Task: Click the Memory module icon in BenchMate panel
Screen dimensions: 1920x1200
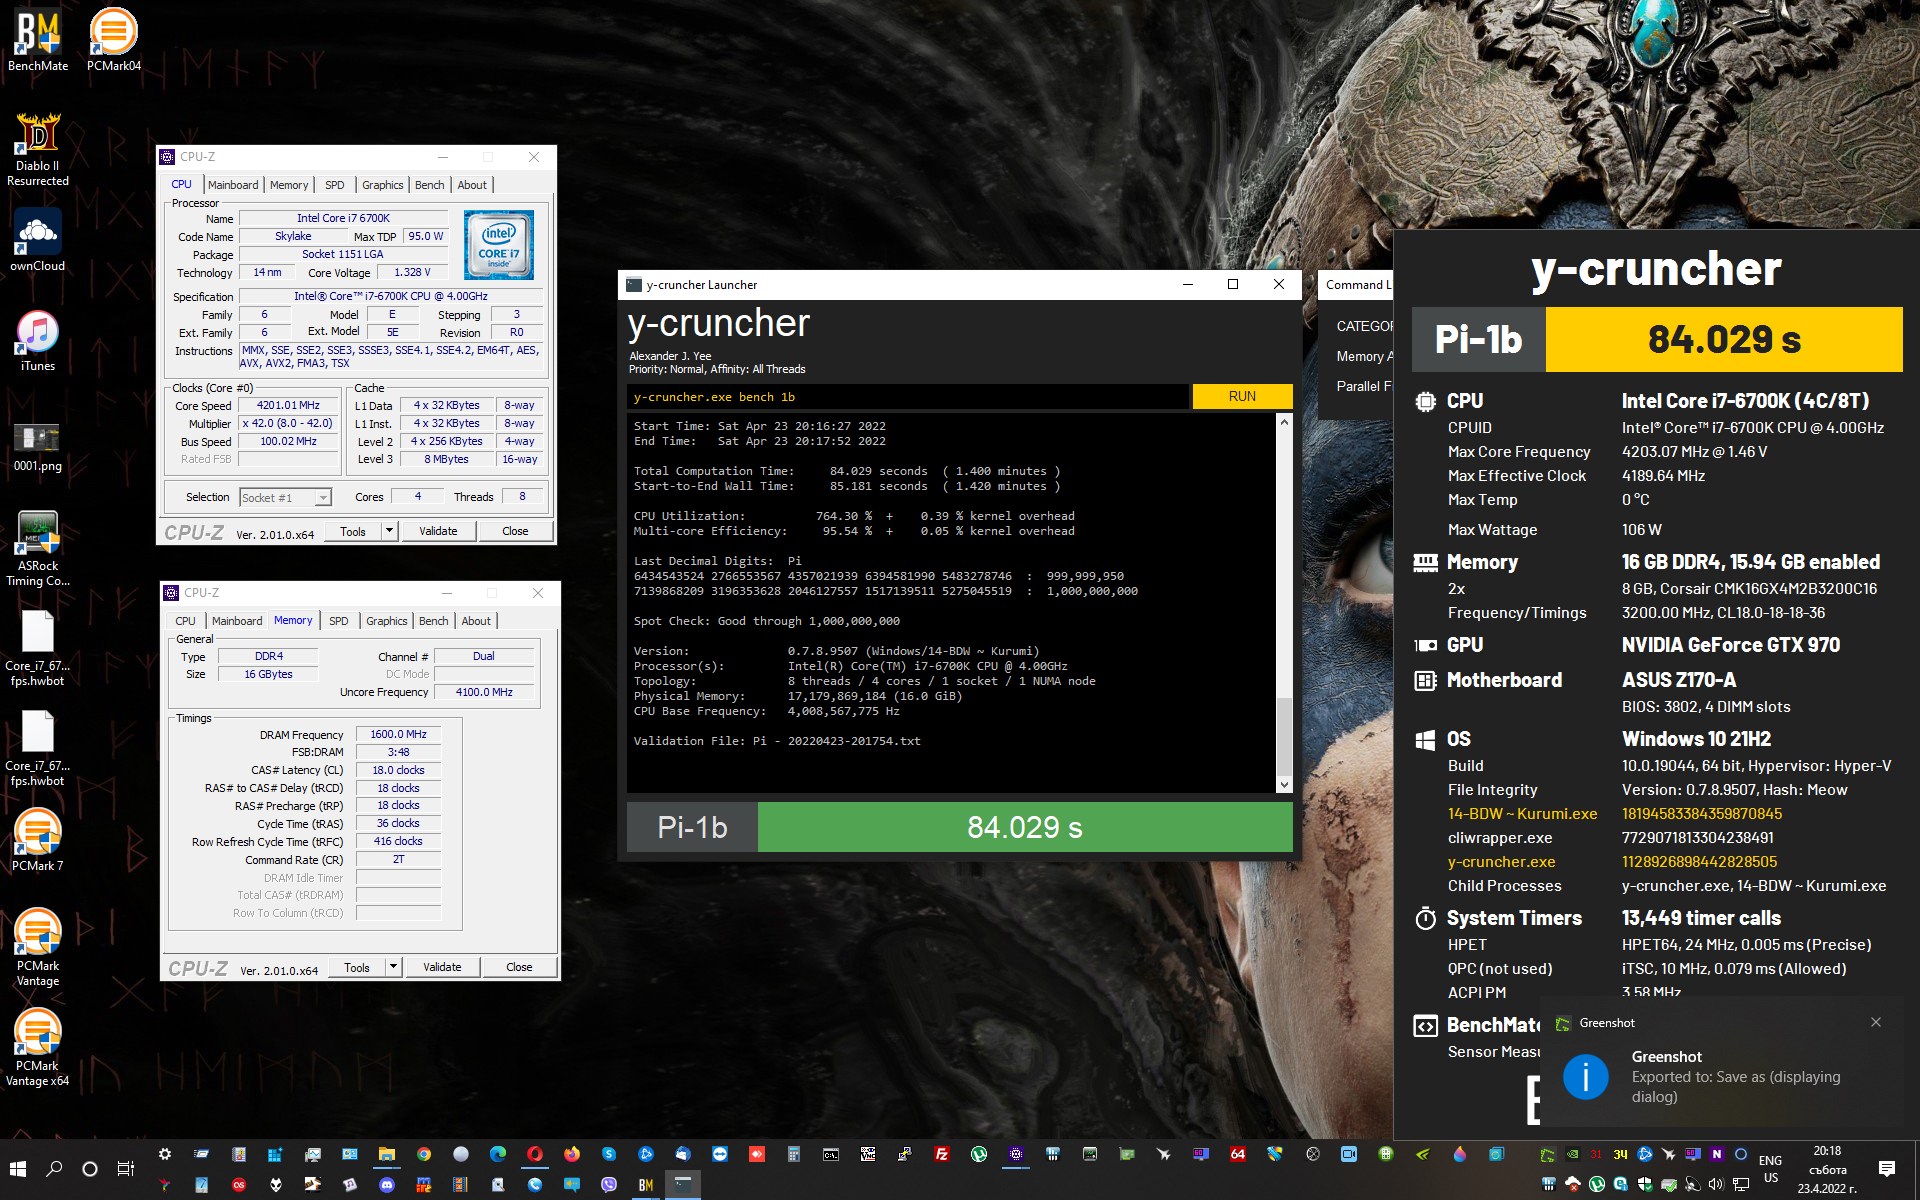Action: click(1425, 562)
